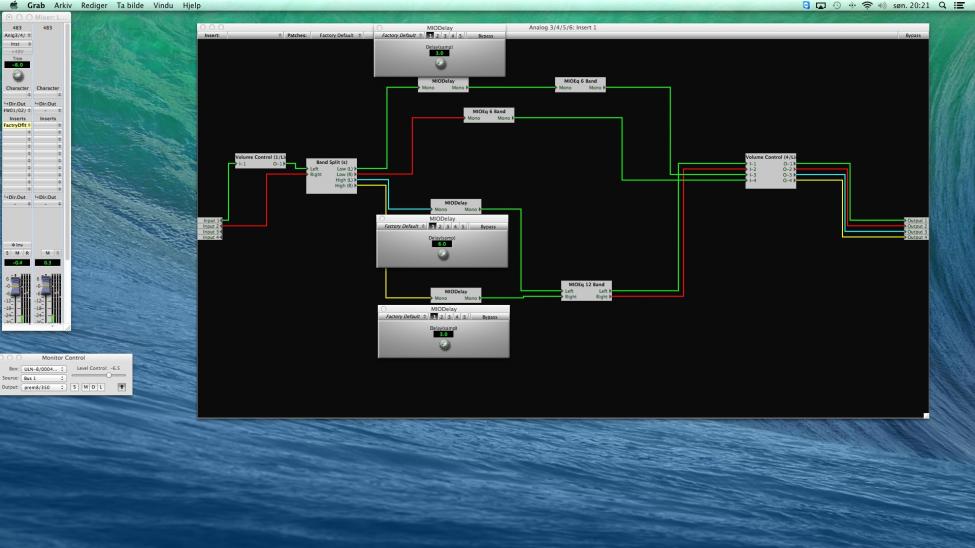Open Wi-Fi status menu

867,6
